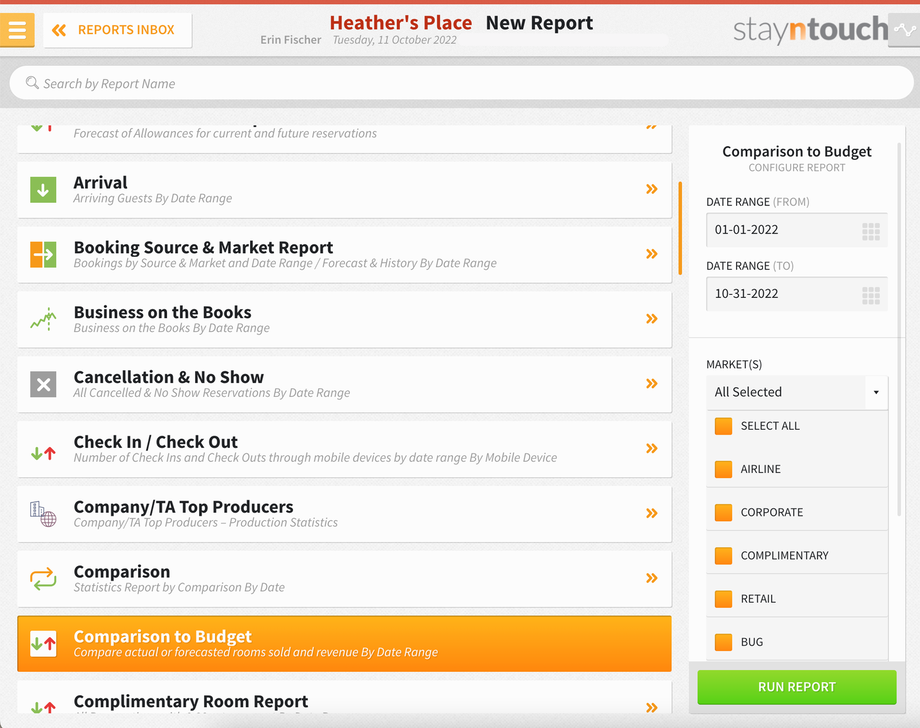The width and height of the screenshot is (920, 728).
Task: Toggle the CORPORATE market checkbox
Action: pos(723,512)
